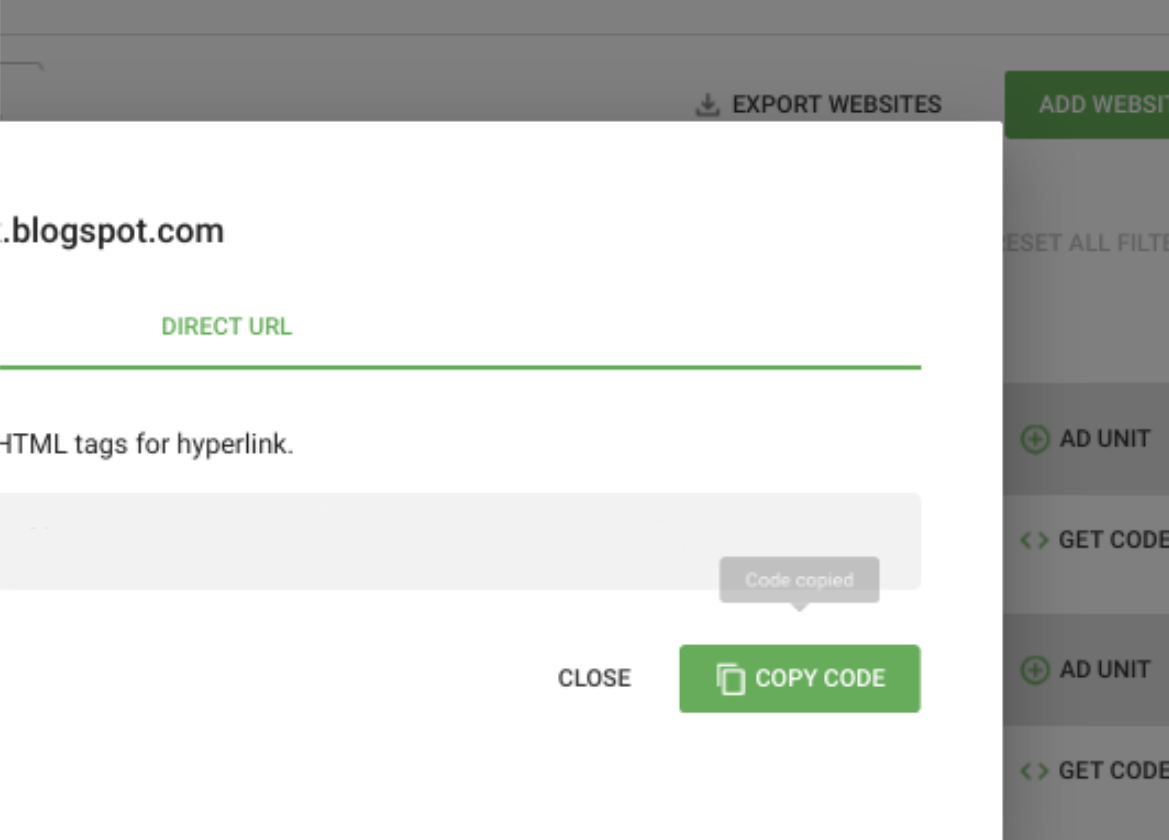
Task: Switch to the DIRECT URL tab
Action: [227, 326]
